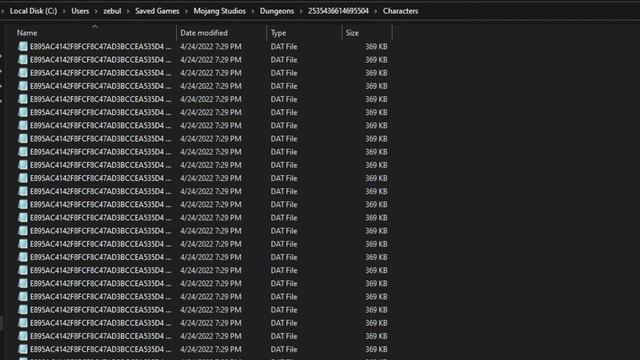Expand the chevron after zebul breadcrumb

128,11
